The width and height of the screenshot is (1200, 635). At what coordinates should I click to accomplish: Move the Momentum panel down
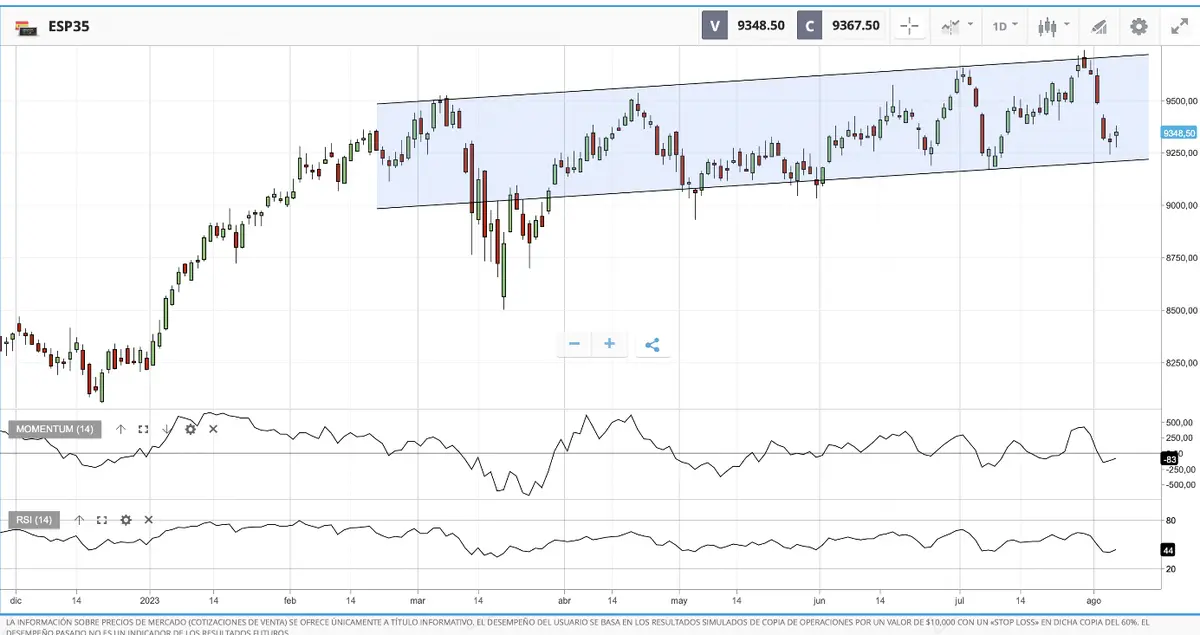coord(166,429)
